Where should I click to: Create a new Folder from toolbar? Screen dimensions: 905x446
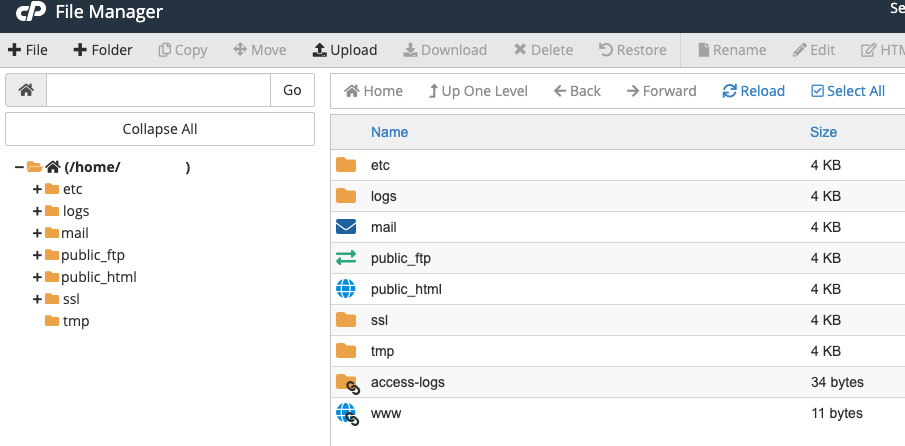(x=103, y=50)
